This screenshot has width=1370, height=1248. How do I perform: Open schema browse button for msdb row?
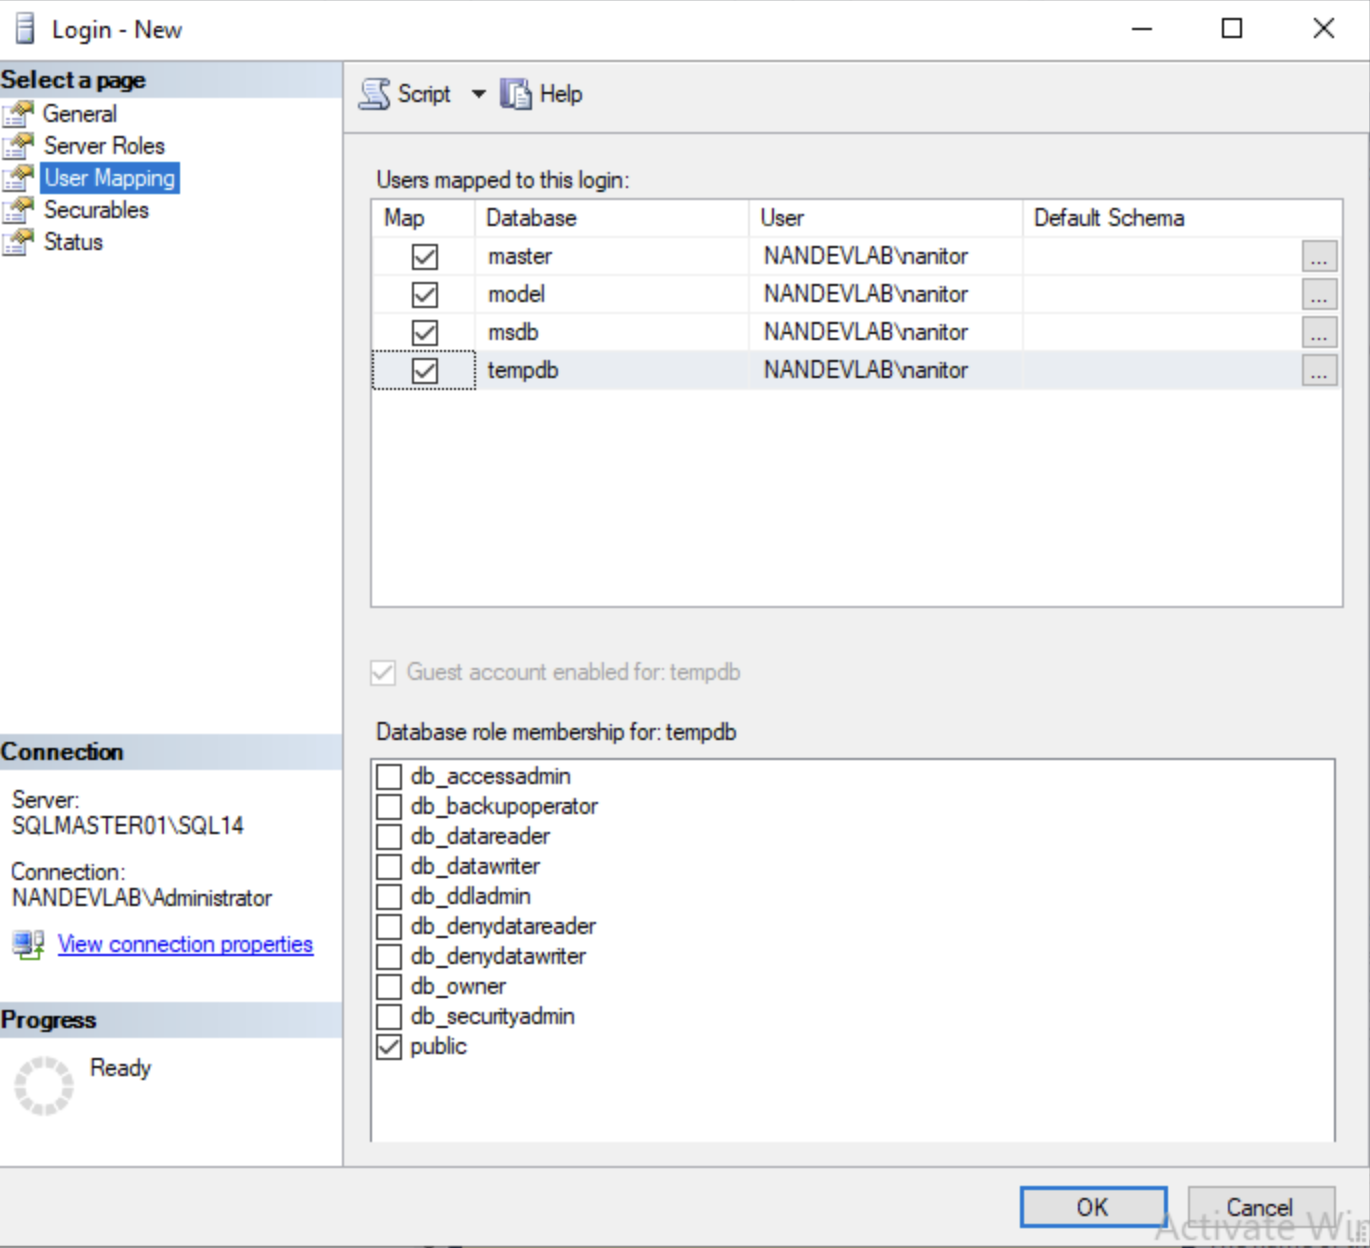[1319, 333]
